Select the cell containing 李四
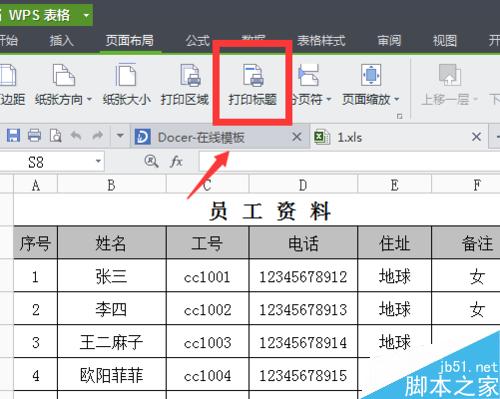This screenshot has width=500, height=399. pyautogui.click(x=112, y=309)
